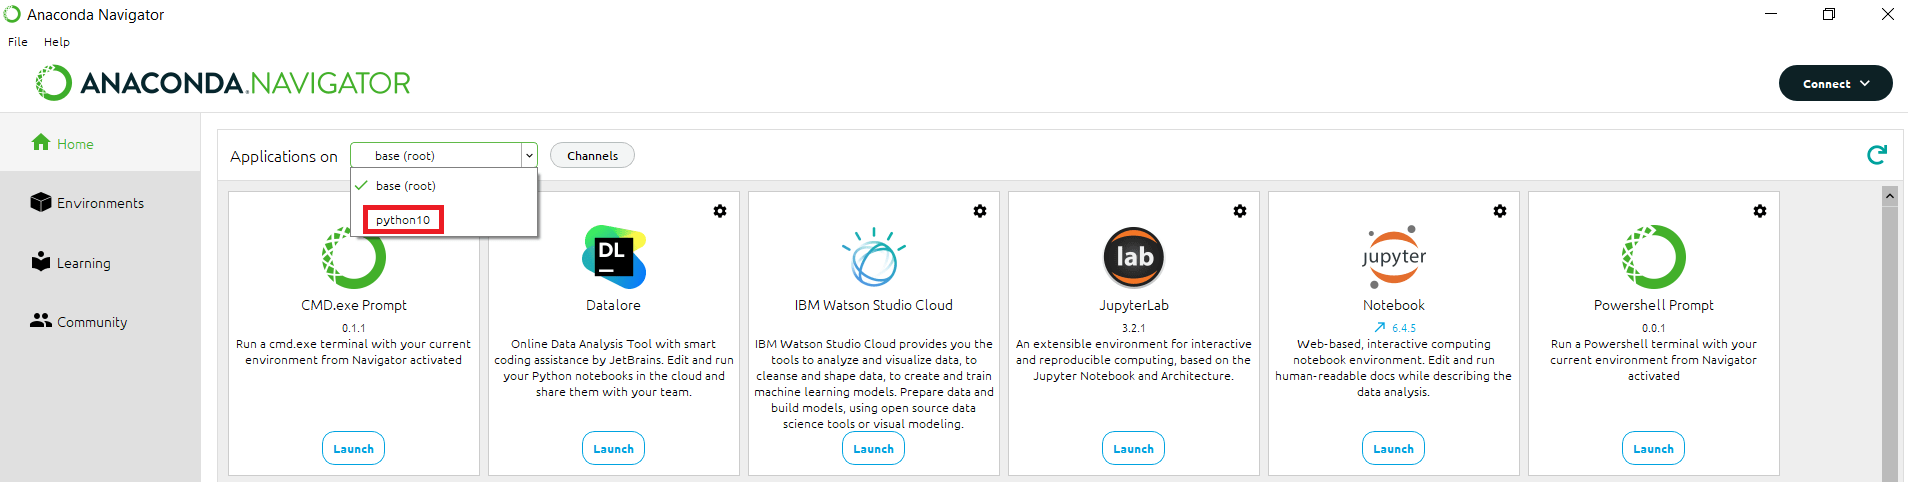
Task: Choose base (root) in the dropdown list
Action: click(405, 186)
